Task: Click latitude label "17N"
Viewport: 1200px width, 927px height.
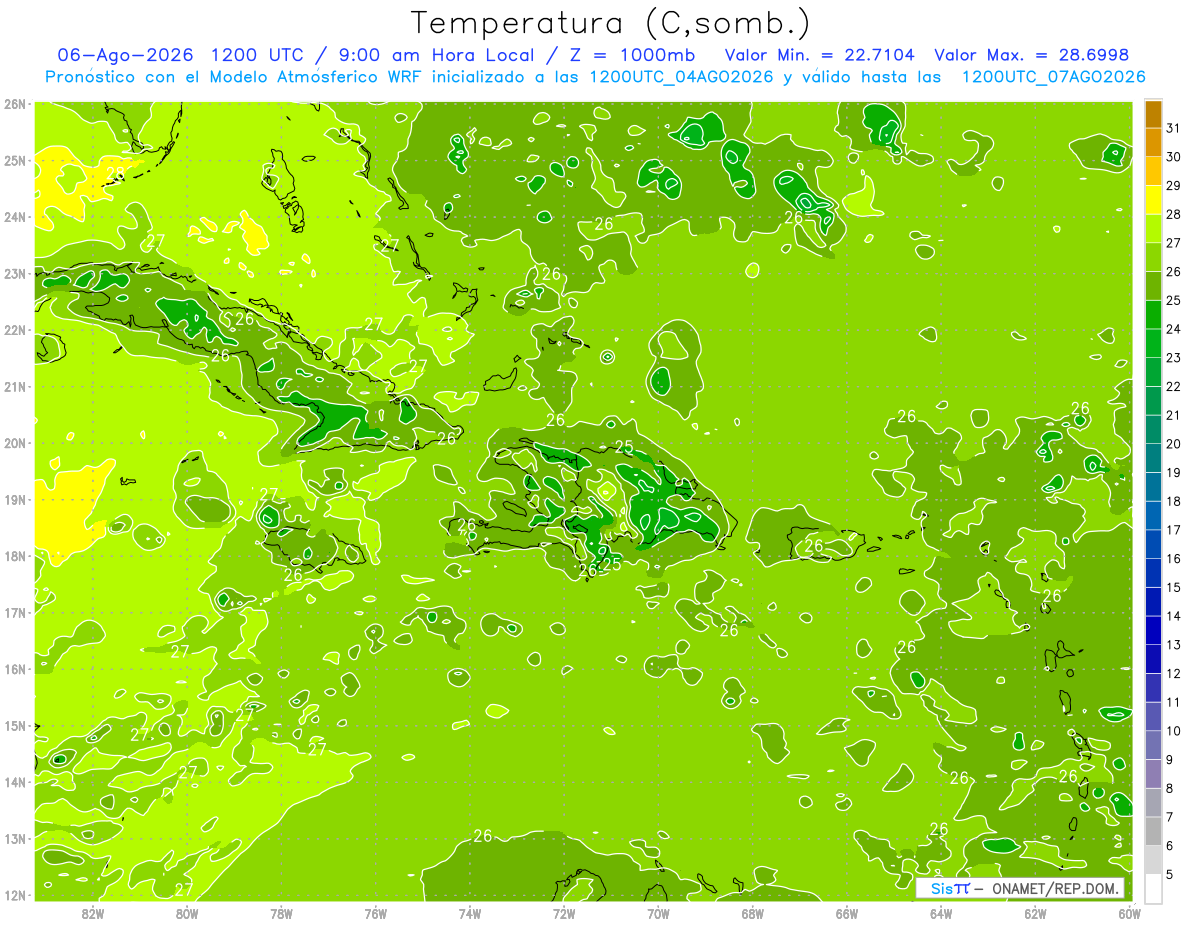Action: pyautogui.click(x=15, y=612)
